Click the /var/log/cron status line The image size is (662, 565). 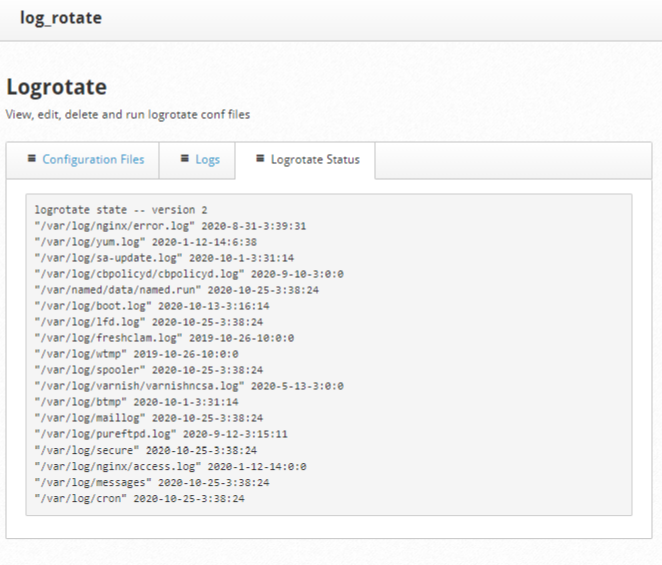(x=139, y=498)
